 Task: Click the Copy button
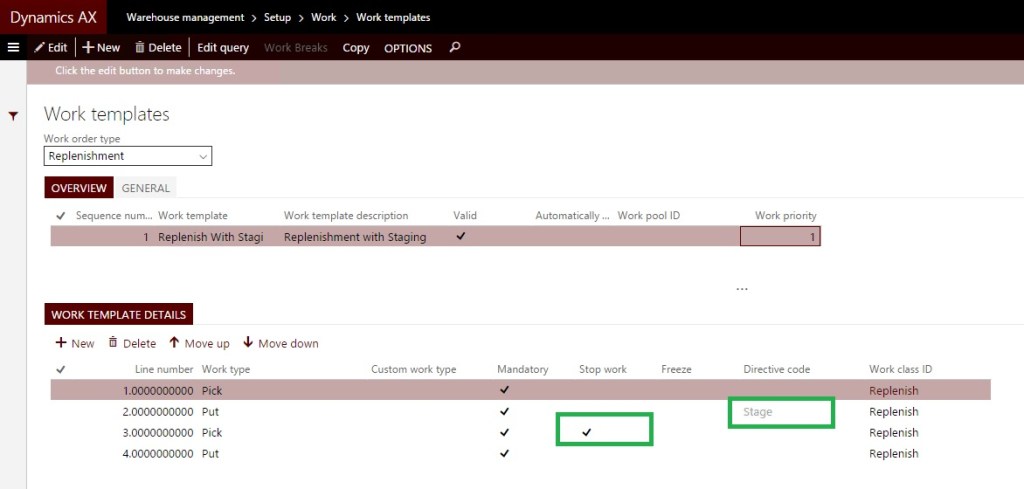pyautogui.click(x=356, y=48)
